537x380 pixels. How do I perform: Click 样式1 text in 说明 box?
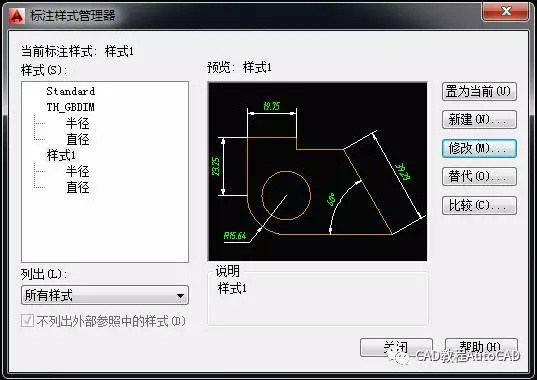(x=232, y=288)
